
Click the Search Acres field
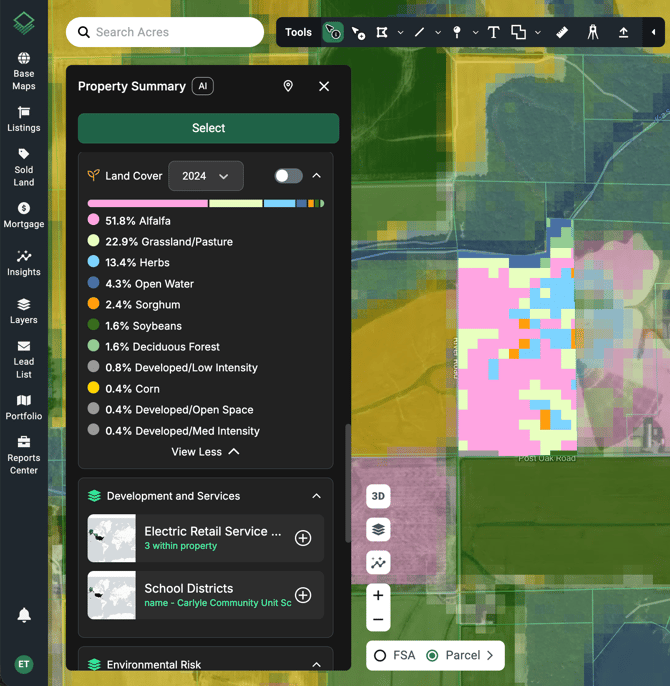tap(165, 32)
